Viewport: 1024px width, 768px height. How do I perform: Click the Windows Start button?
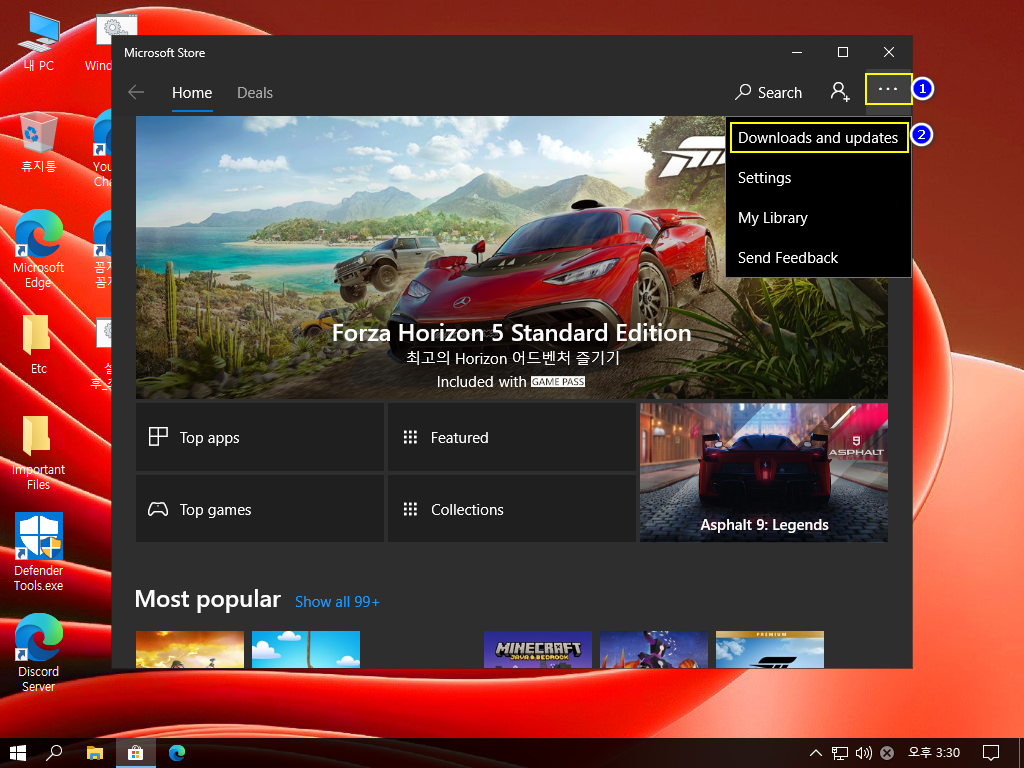18,752
